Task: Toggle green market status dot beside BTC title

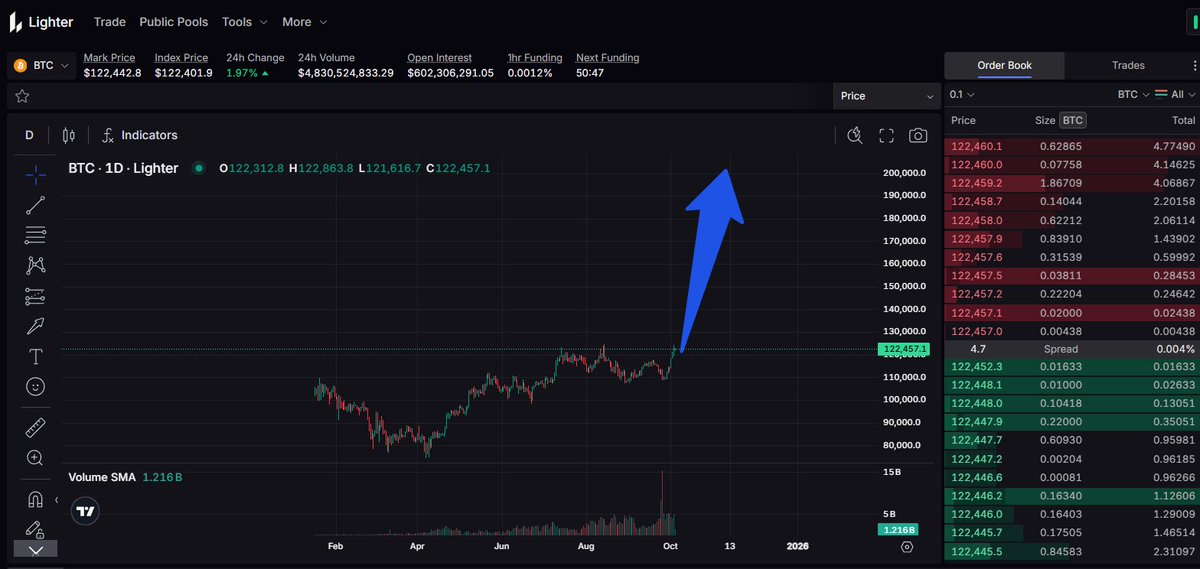Action: click(x=198, y=168)
